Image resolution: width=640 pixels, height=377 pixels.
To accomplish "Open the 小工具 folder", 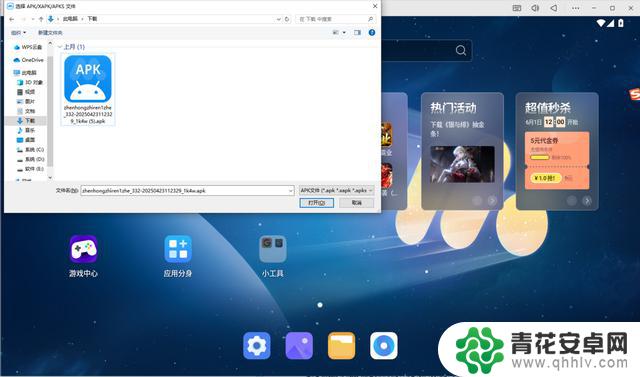I will click(x=273, y=249).
